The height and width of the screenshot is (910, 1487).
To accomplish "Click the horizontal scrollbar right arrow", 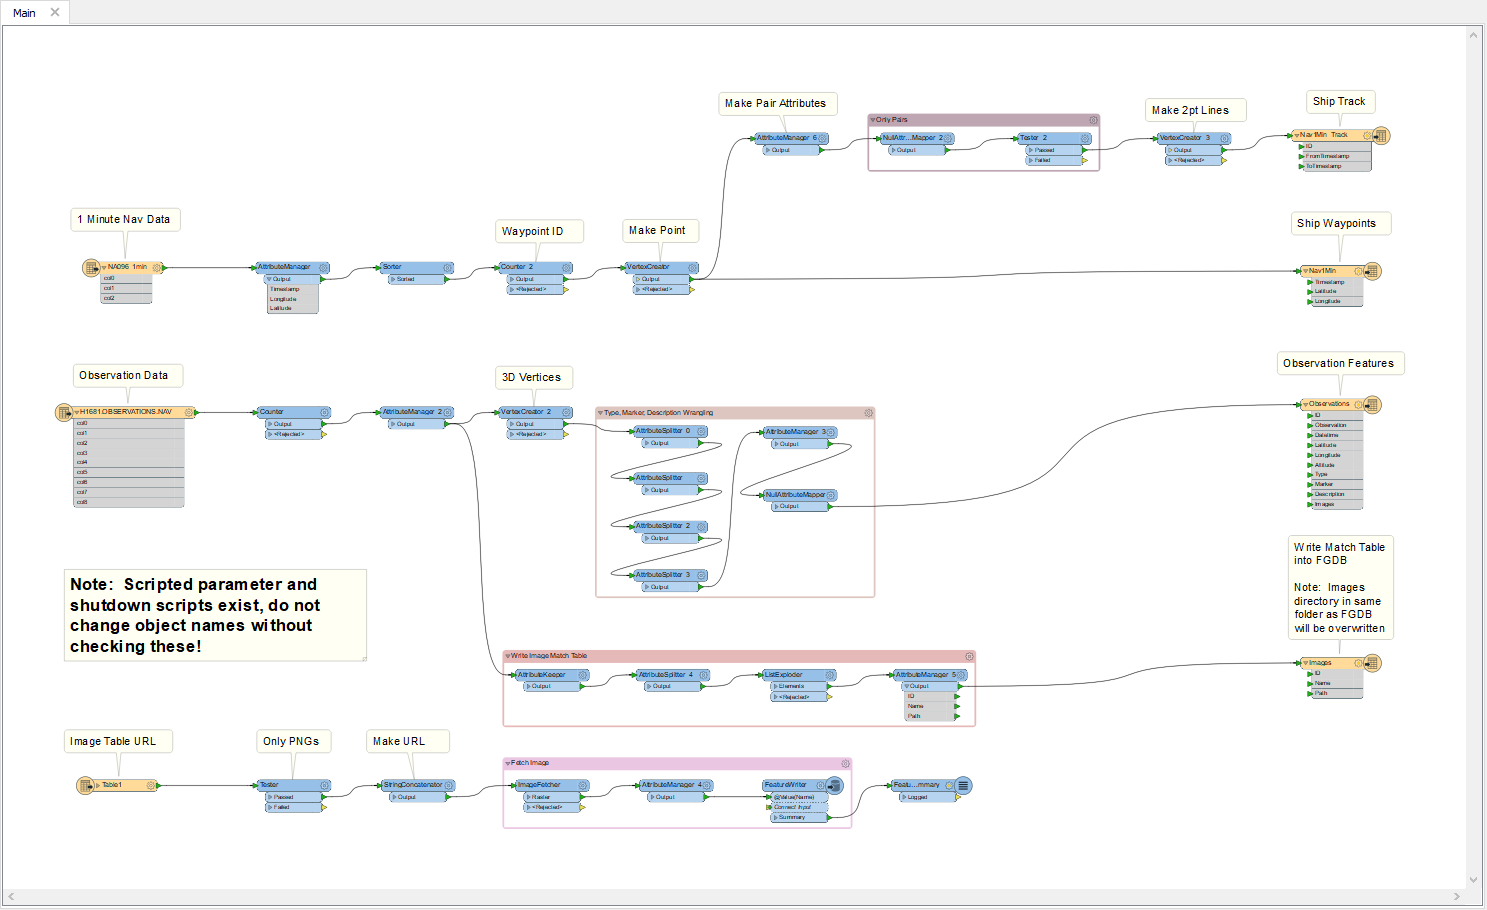I will click(x=1457, y=896).
